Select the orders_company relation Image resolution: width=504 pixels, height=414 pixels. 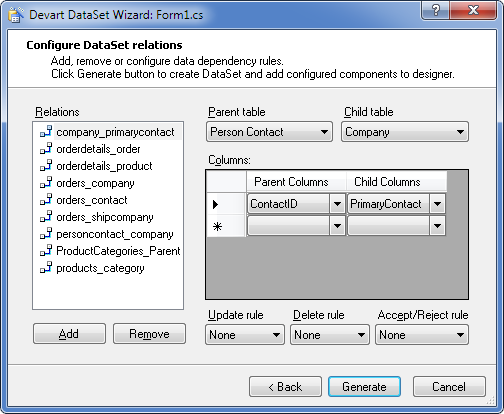[x=95, y=183]
